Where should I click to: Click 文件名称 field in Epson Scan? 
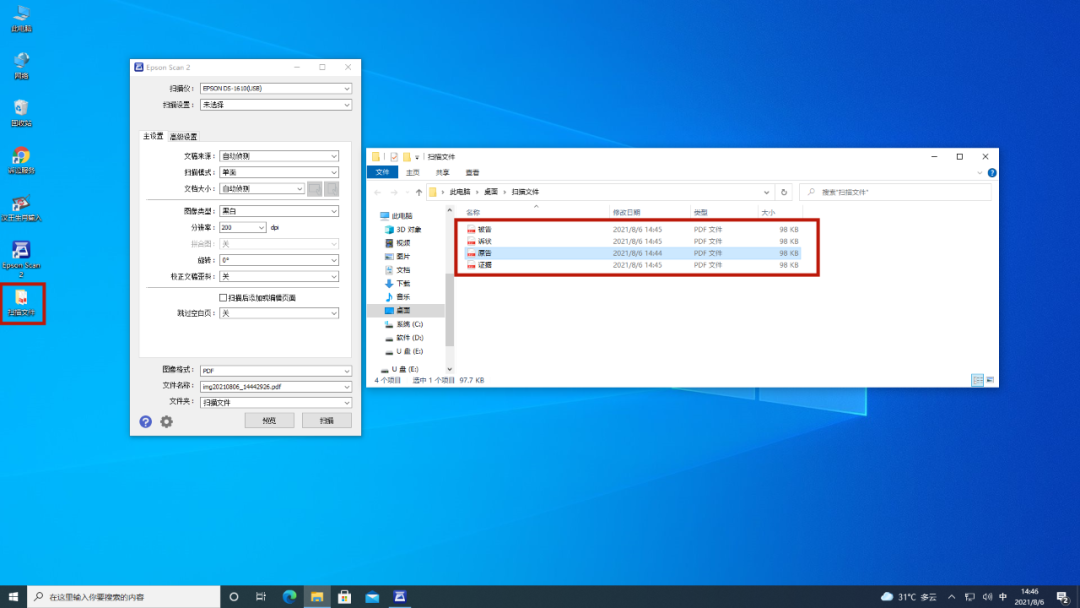tap(276, 387)
